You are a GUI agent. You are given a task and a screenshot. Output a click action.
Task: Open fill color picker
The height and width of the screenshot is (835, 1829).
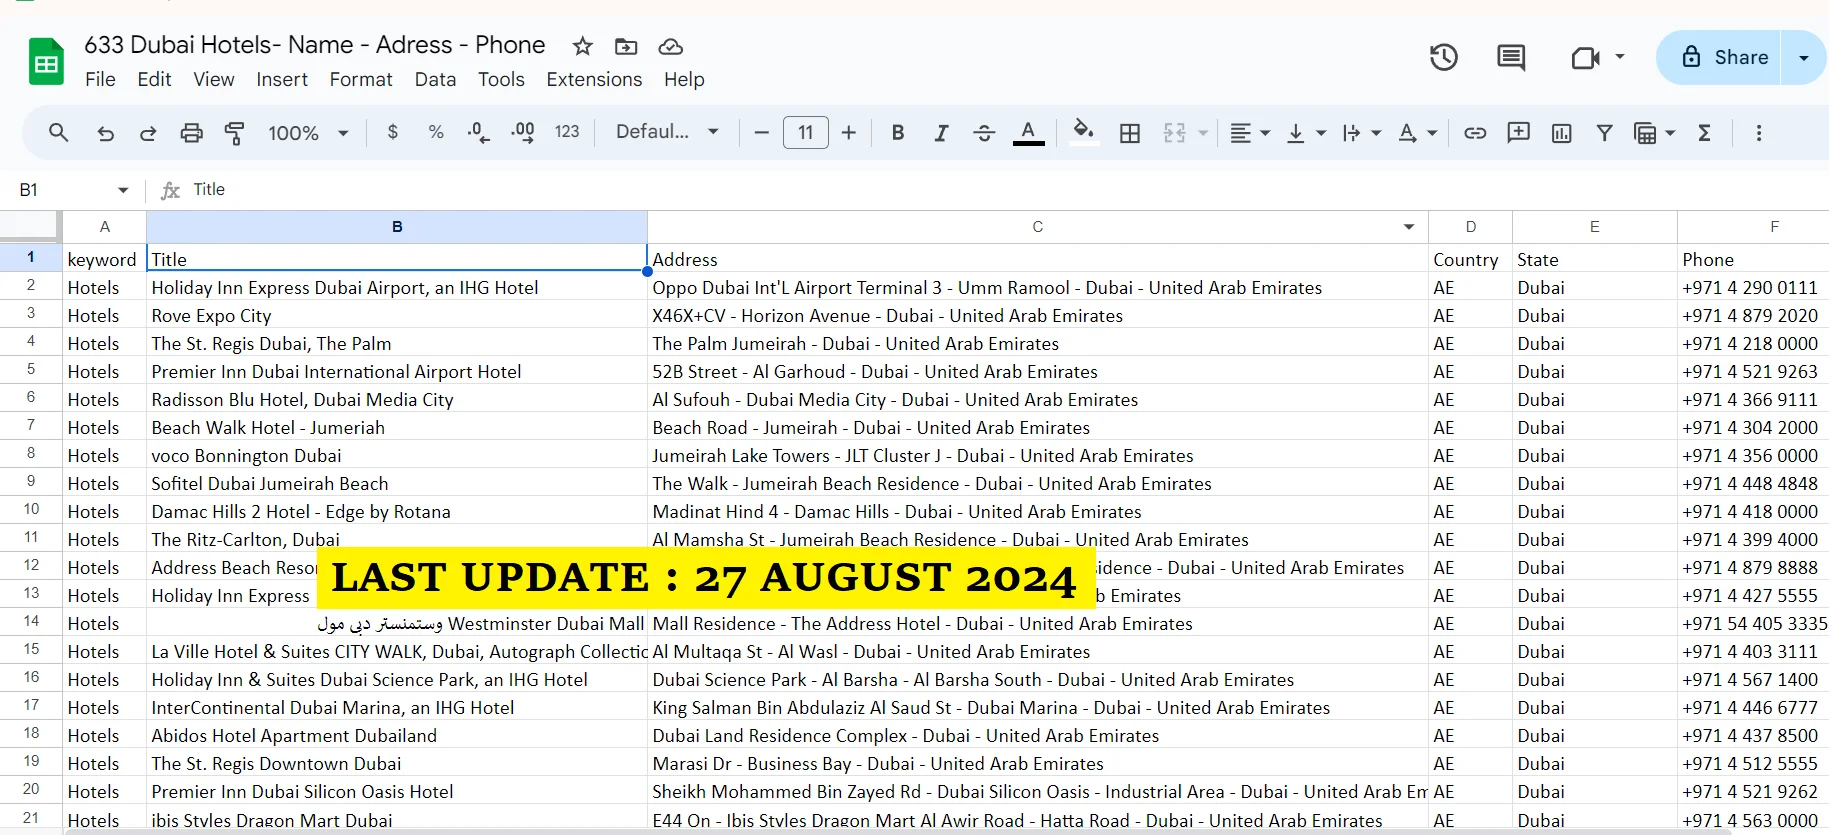1083,133
